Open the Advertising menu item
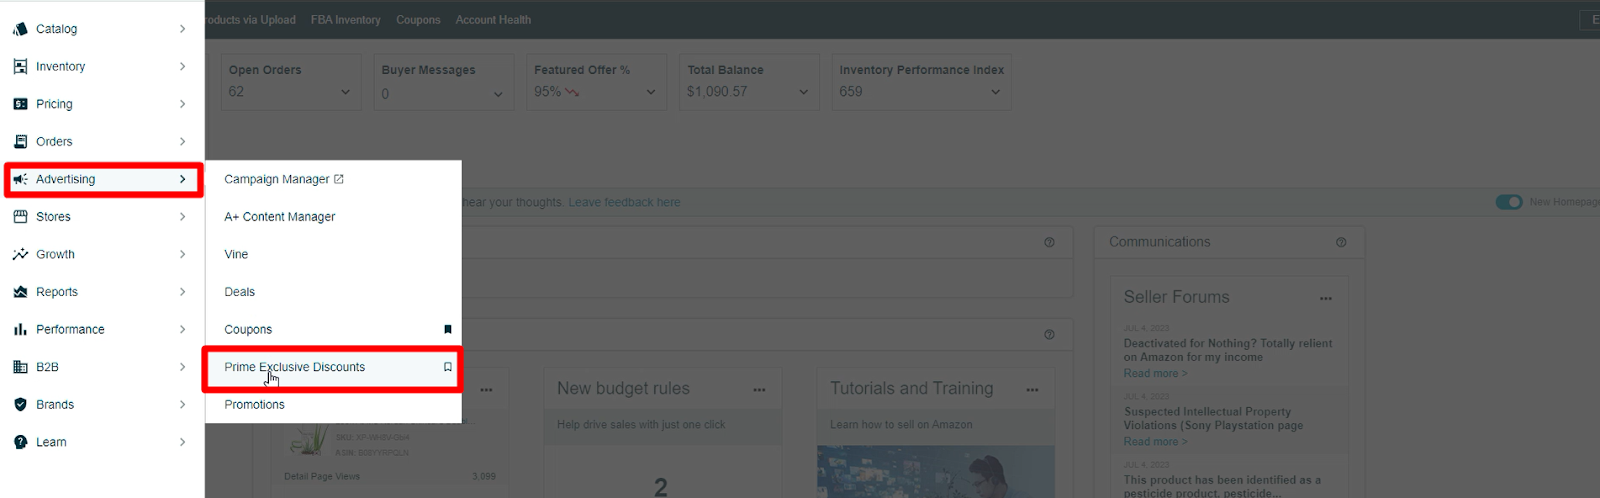Image resolution: width=1600 pixels, height=498 pixels. coord(103,179)
